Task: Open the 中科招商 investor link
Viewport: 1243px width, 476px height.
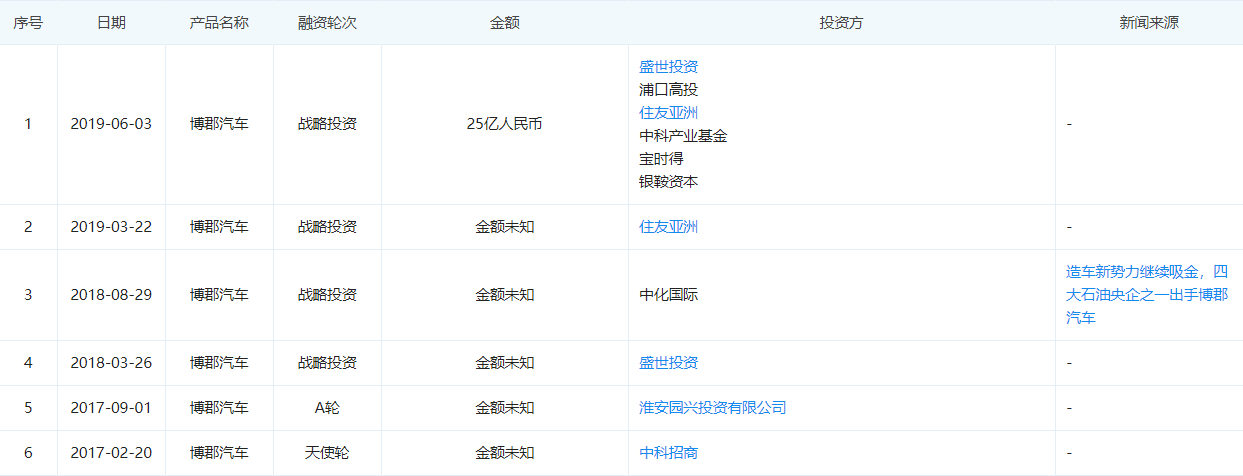Action: click(x=668, y=453)
